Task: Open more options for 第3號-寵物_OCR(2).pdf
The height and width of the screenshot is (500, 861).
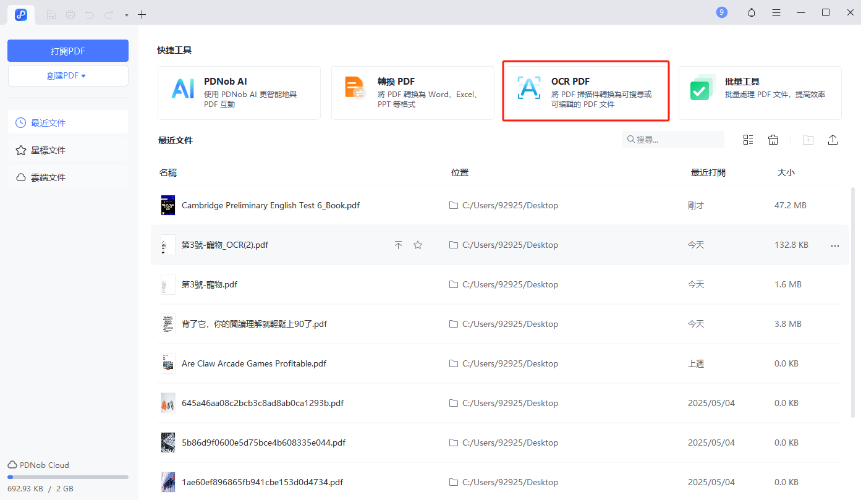Action: [835, 245]
